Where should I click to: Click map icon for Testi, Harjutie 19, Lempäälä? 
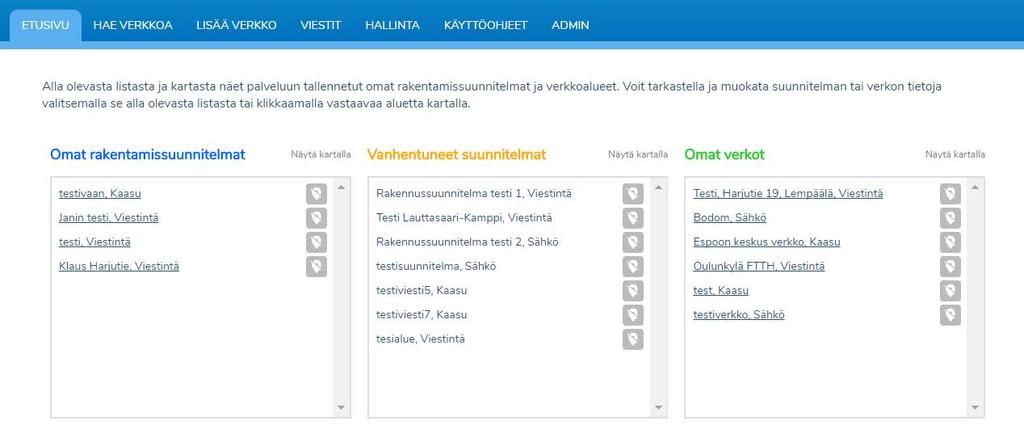point(950,193)
